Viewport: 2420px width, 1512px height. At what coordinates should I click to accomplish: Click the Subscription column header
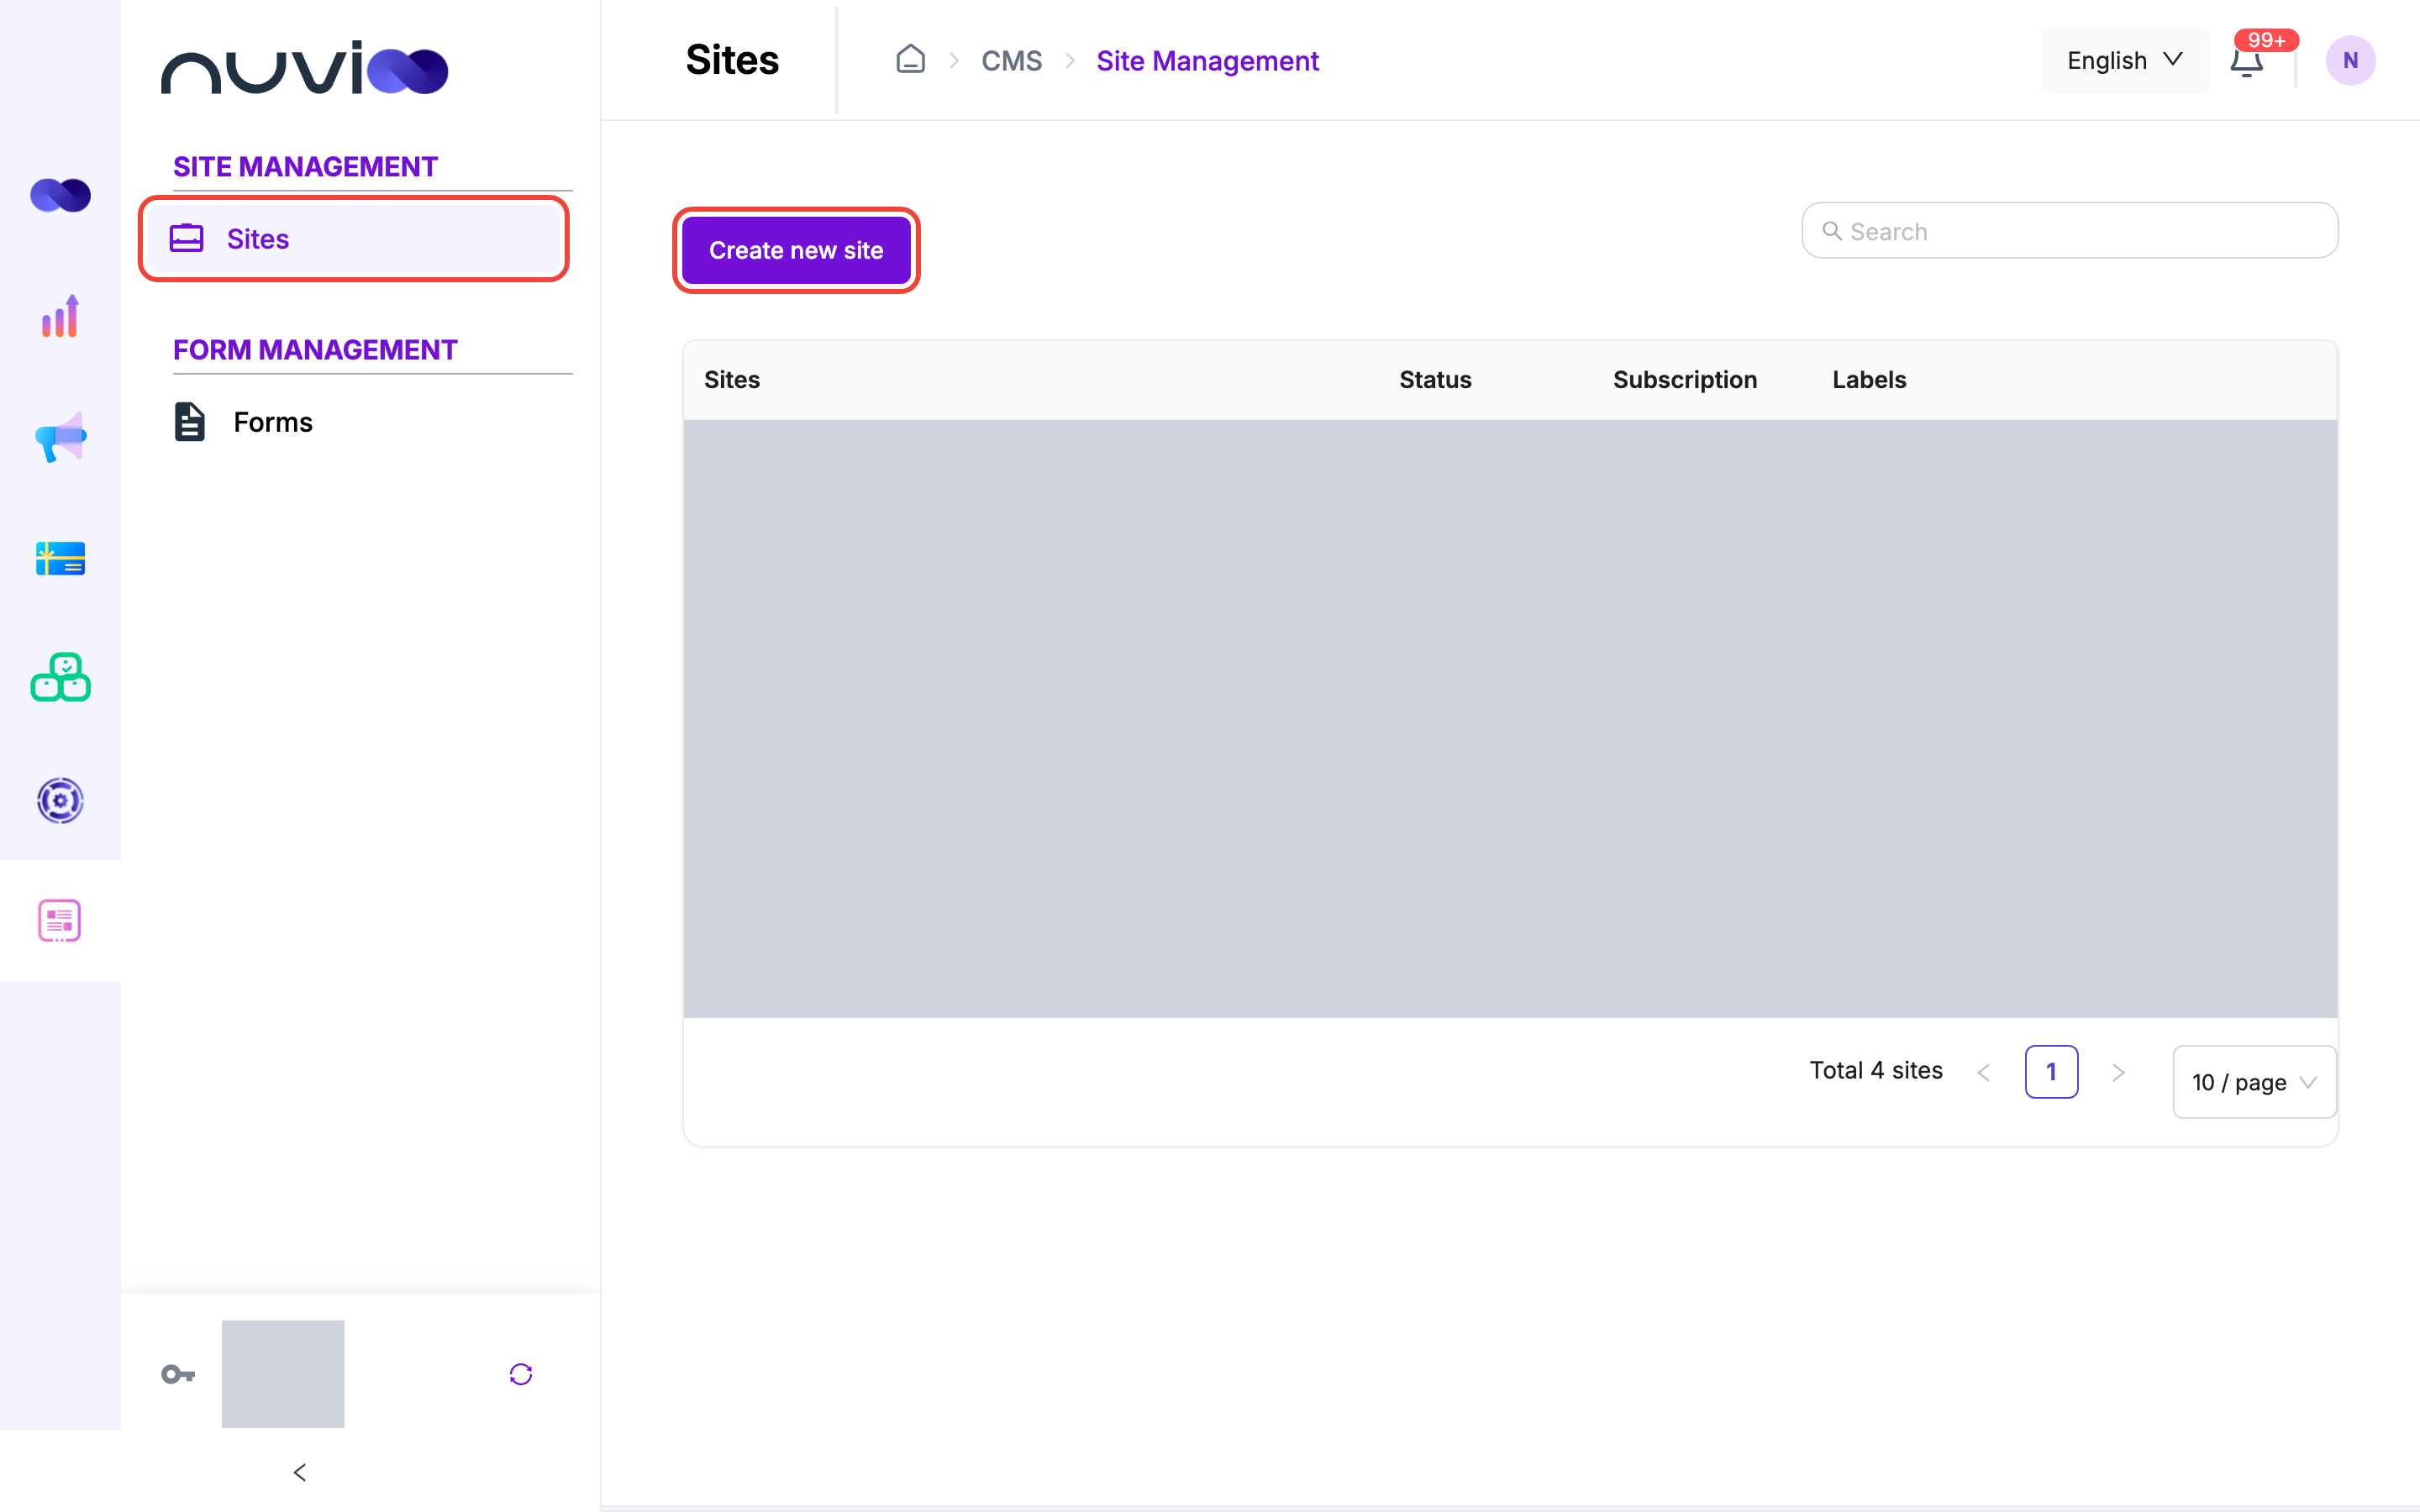[1685, 380]
